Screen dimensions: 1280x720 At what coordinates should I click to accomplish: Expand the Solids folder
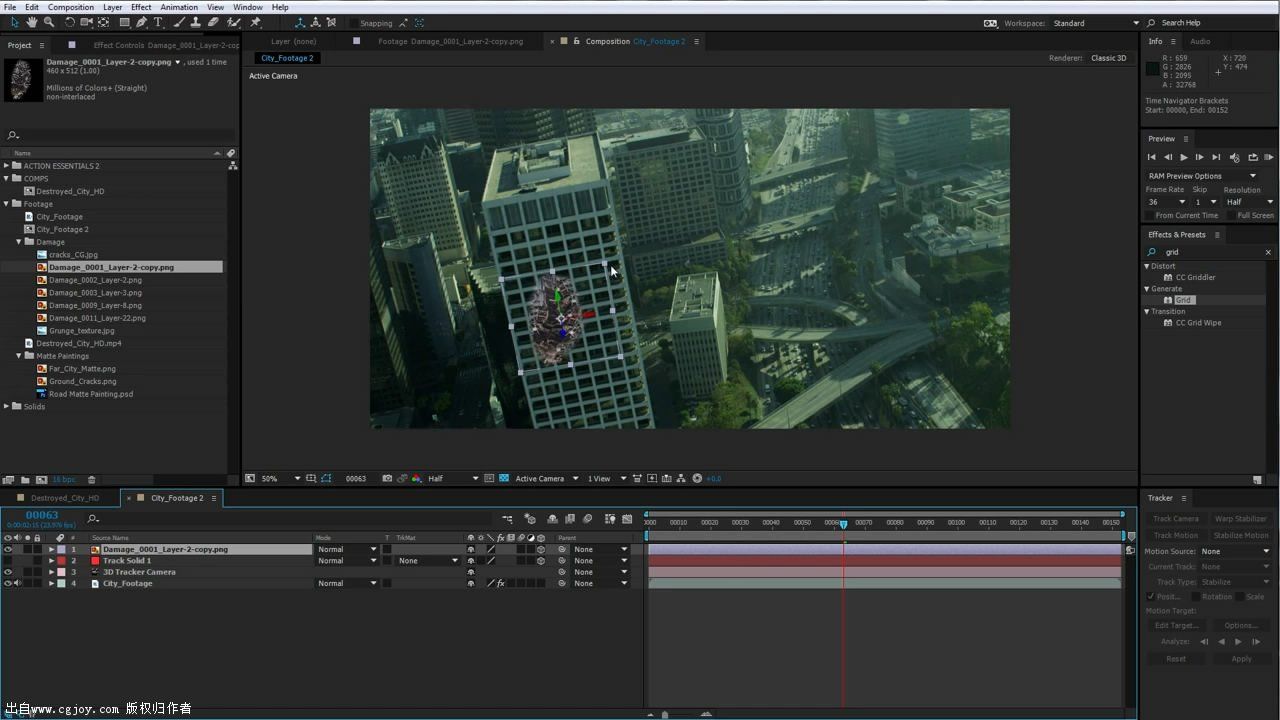[x=7, y=406]
